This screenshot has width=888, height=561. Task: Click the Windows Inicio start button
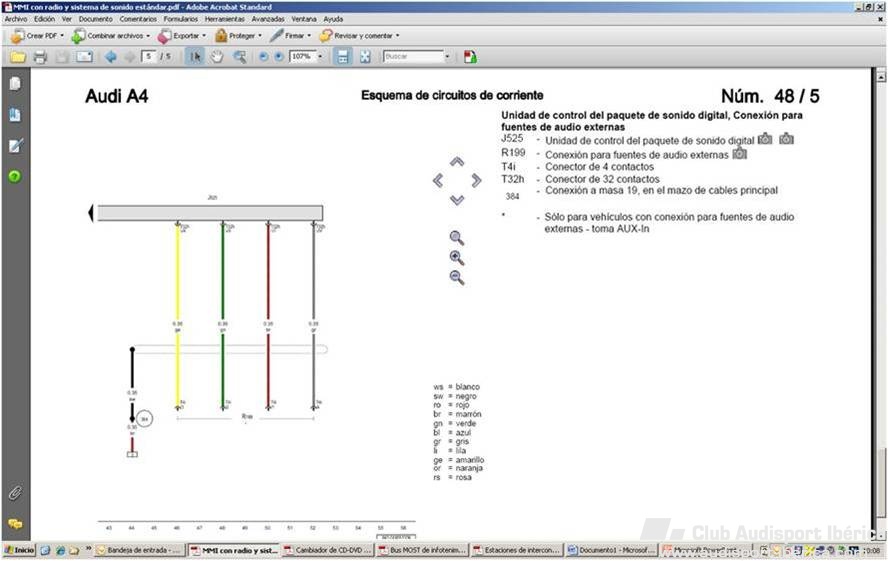(19, 550)
